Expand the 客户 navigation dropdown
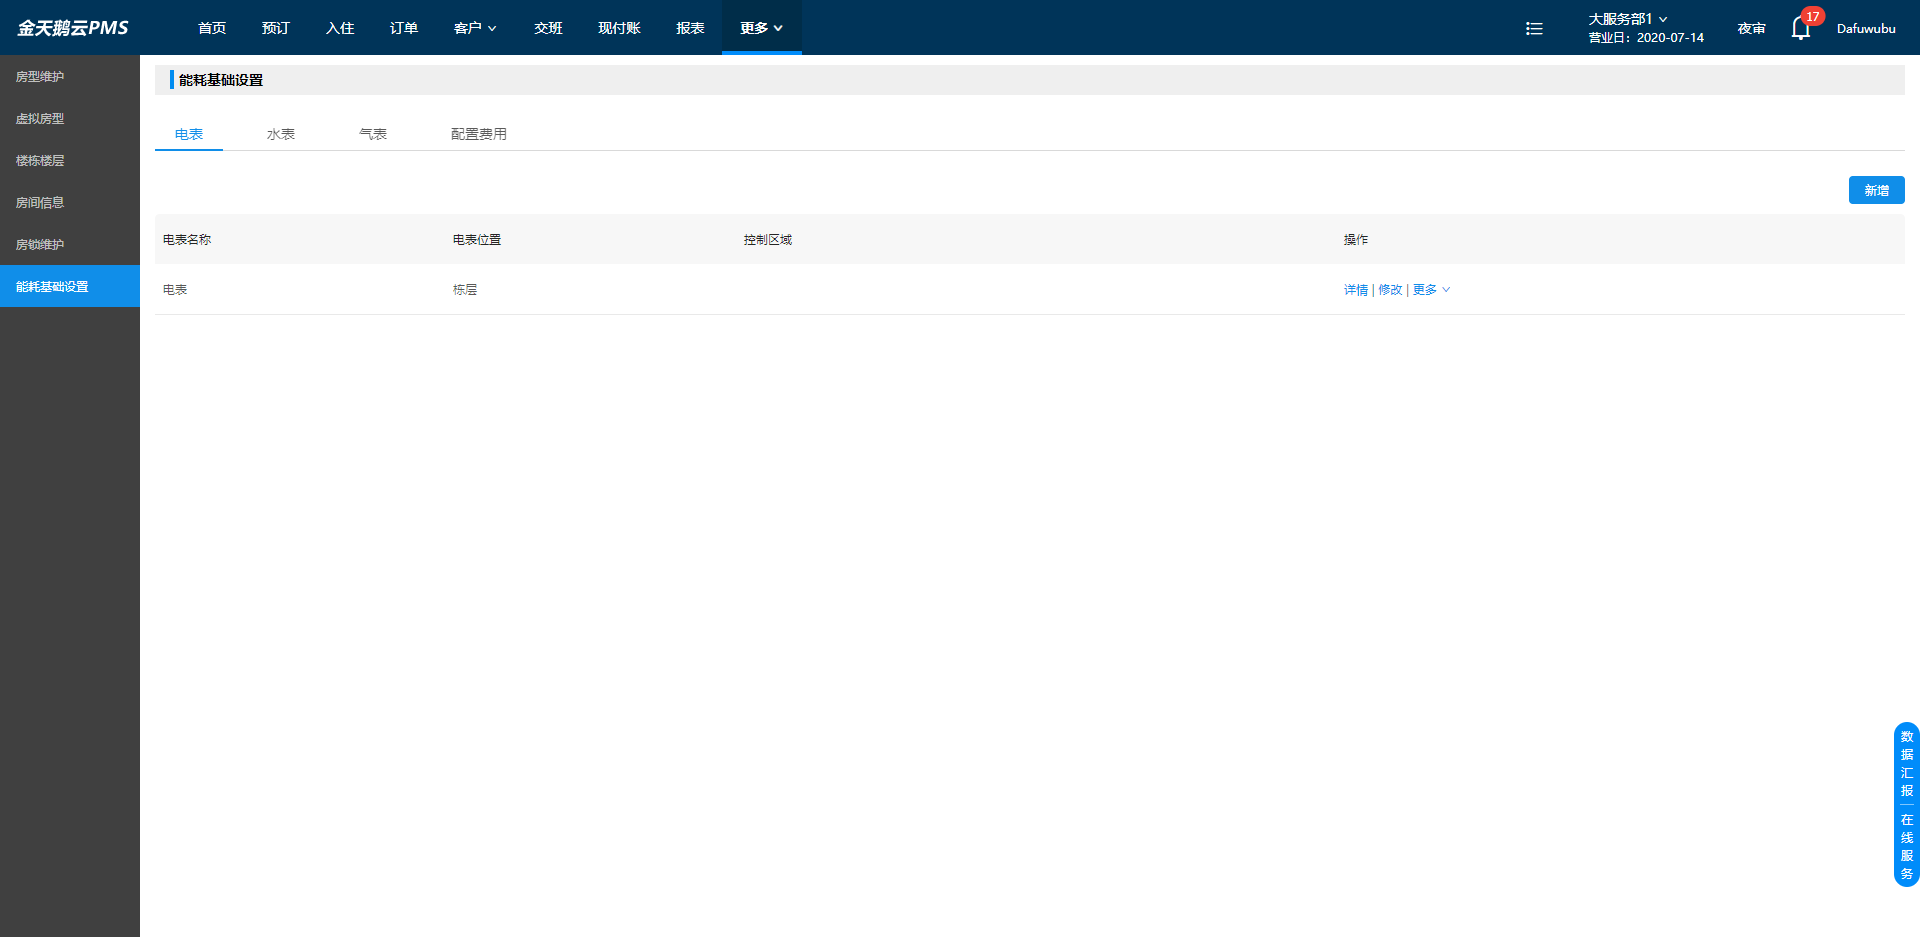Viewport: 1920px width, 937px height. 475,28
